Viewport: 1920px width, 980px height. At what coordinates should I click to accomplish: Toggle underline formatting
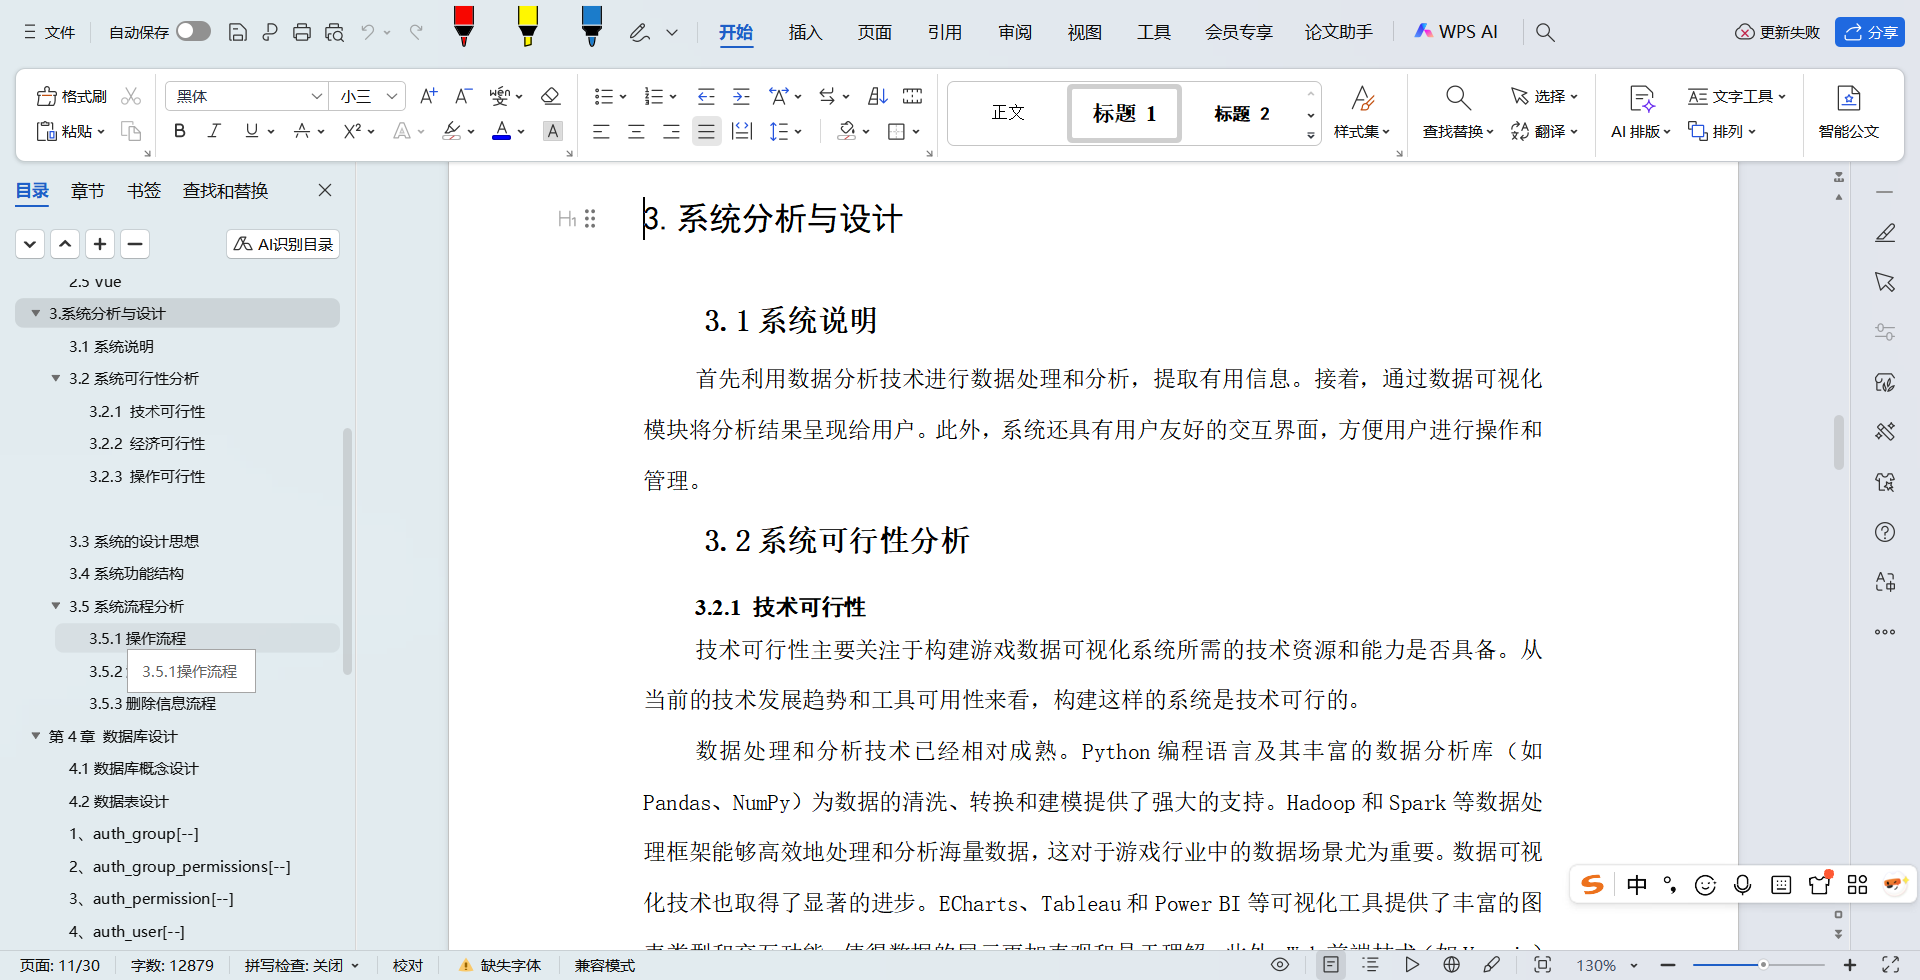pyautogui.click(x=251, y=131)
